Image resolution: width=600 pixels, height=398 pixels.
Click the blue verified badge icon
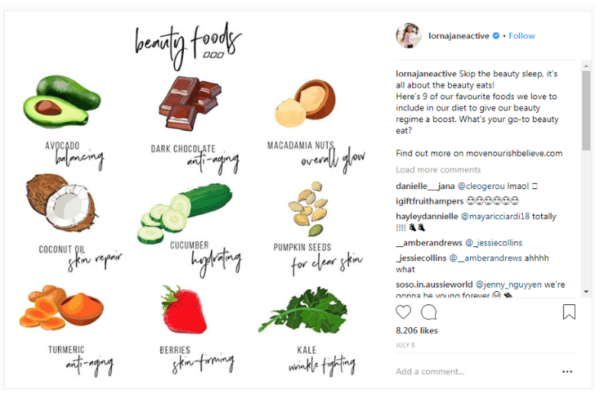tap(496, 36)
